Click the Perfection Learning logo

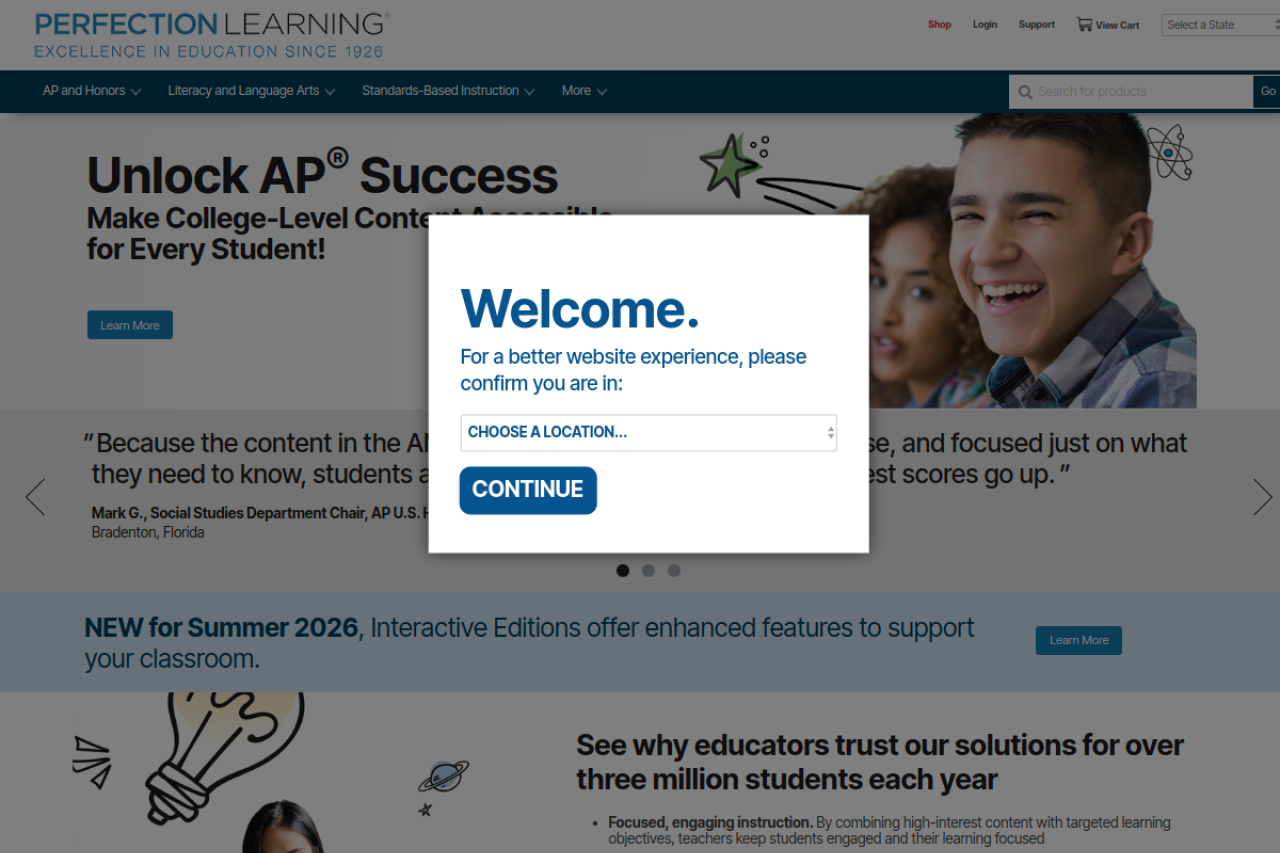211,35
